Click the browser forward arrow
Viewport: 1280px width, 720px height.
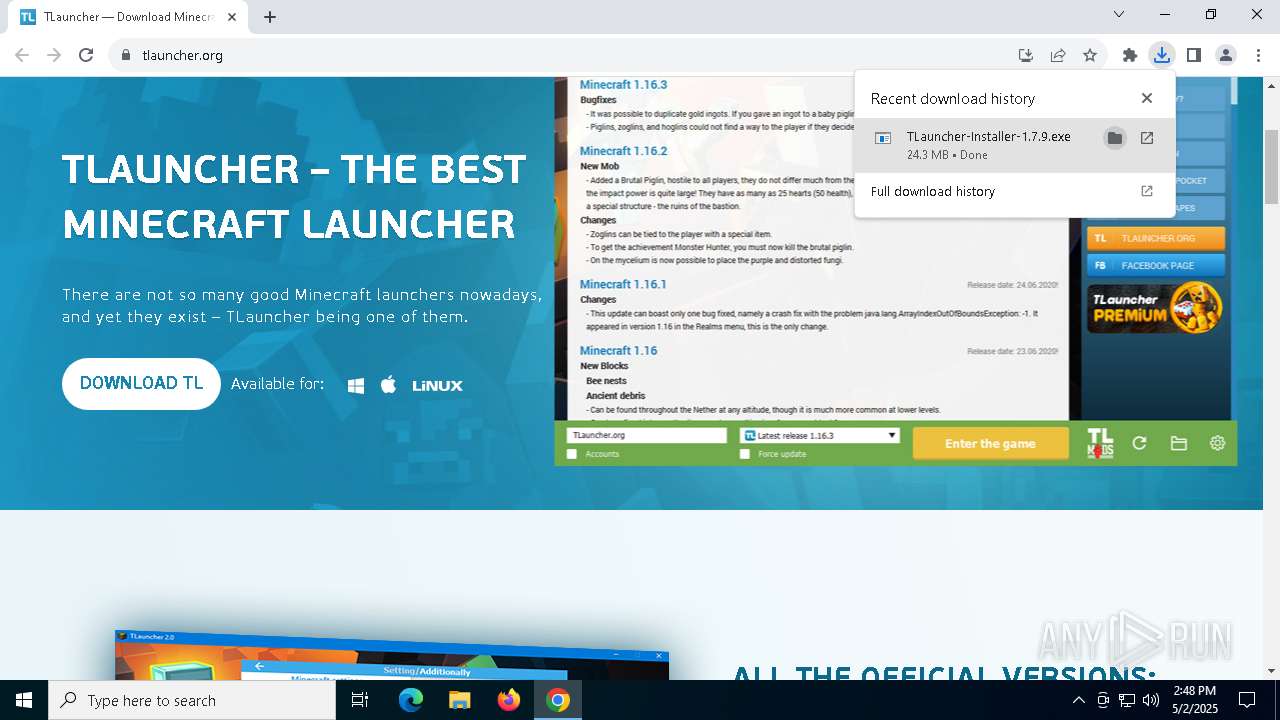[54, 55]
